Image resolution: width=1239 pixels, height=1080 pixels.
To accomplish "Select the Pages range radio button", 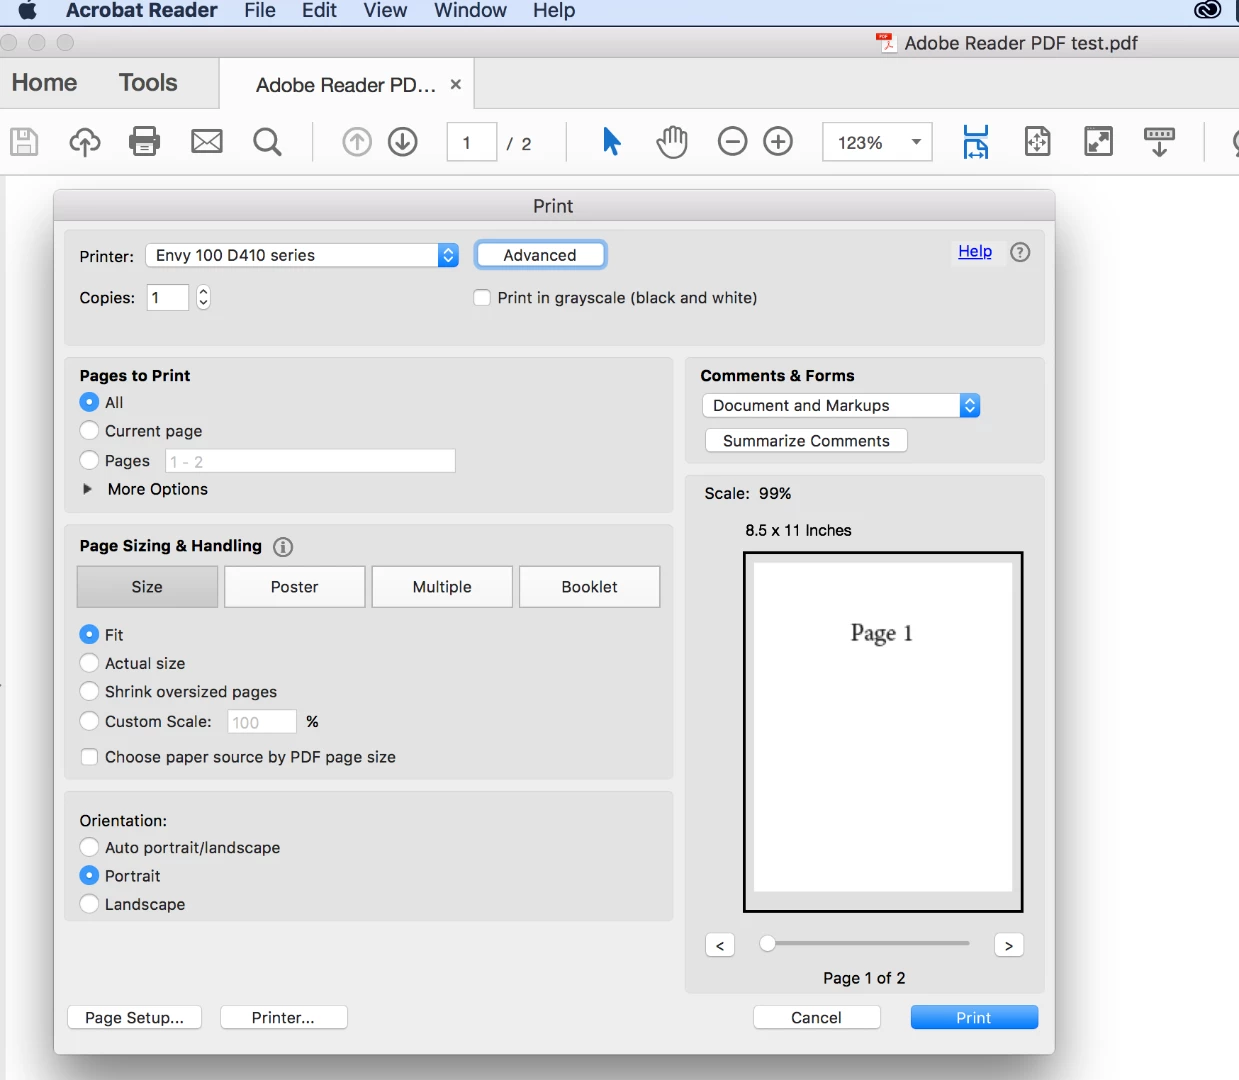I will [x=89, y=460].
